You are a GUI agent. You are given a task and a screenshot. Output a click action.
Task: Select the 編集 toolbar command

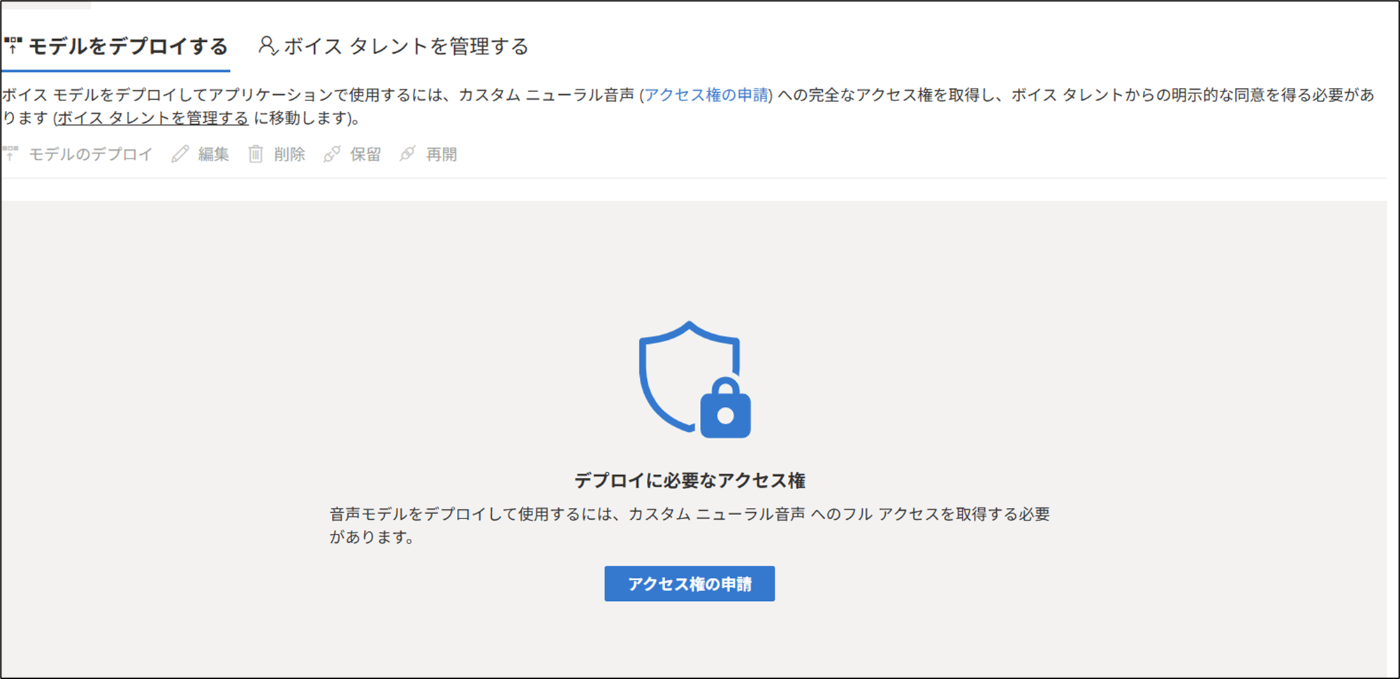pyautogui.click(x=200, y=154)
